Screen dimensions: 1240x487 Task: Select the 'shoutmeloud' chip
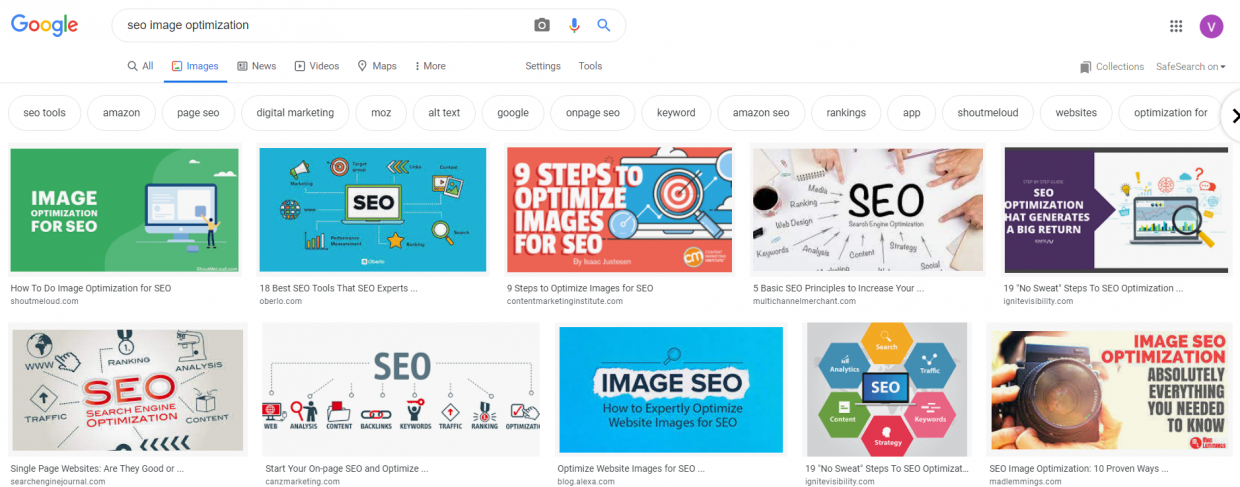[988, 113]
